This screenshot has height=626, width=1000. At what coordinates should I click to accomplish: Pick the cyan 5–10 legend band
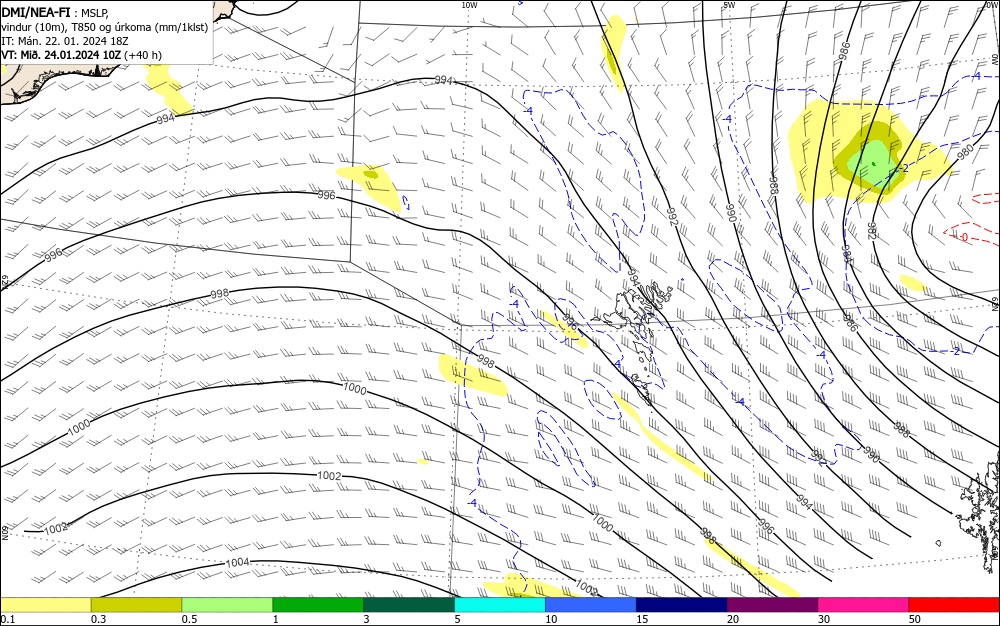point(500,605)
